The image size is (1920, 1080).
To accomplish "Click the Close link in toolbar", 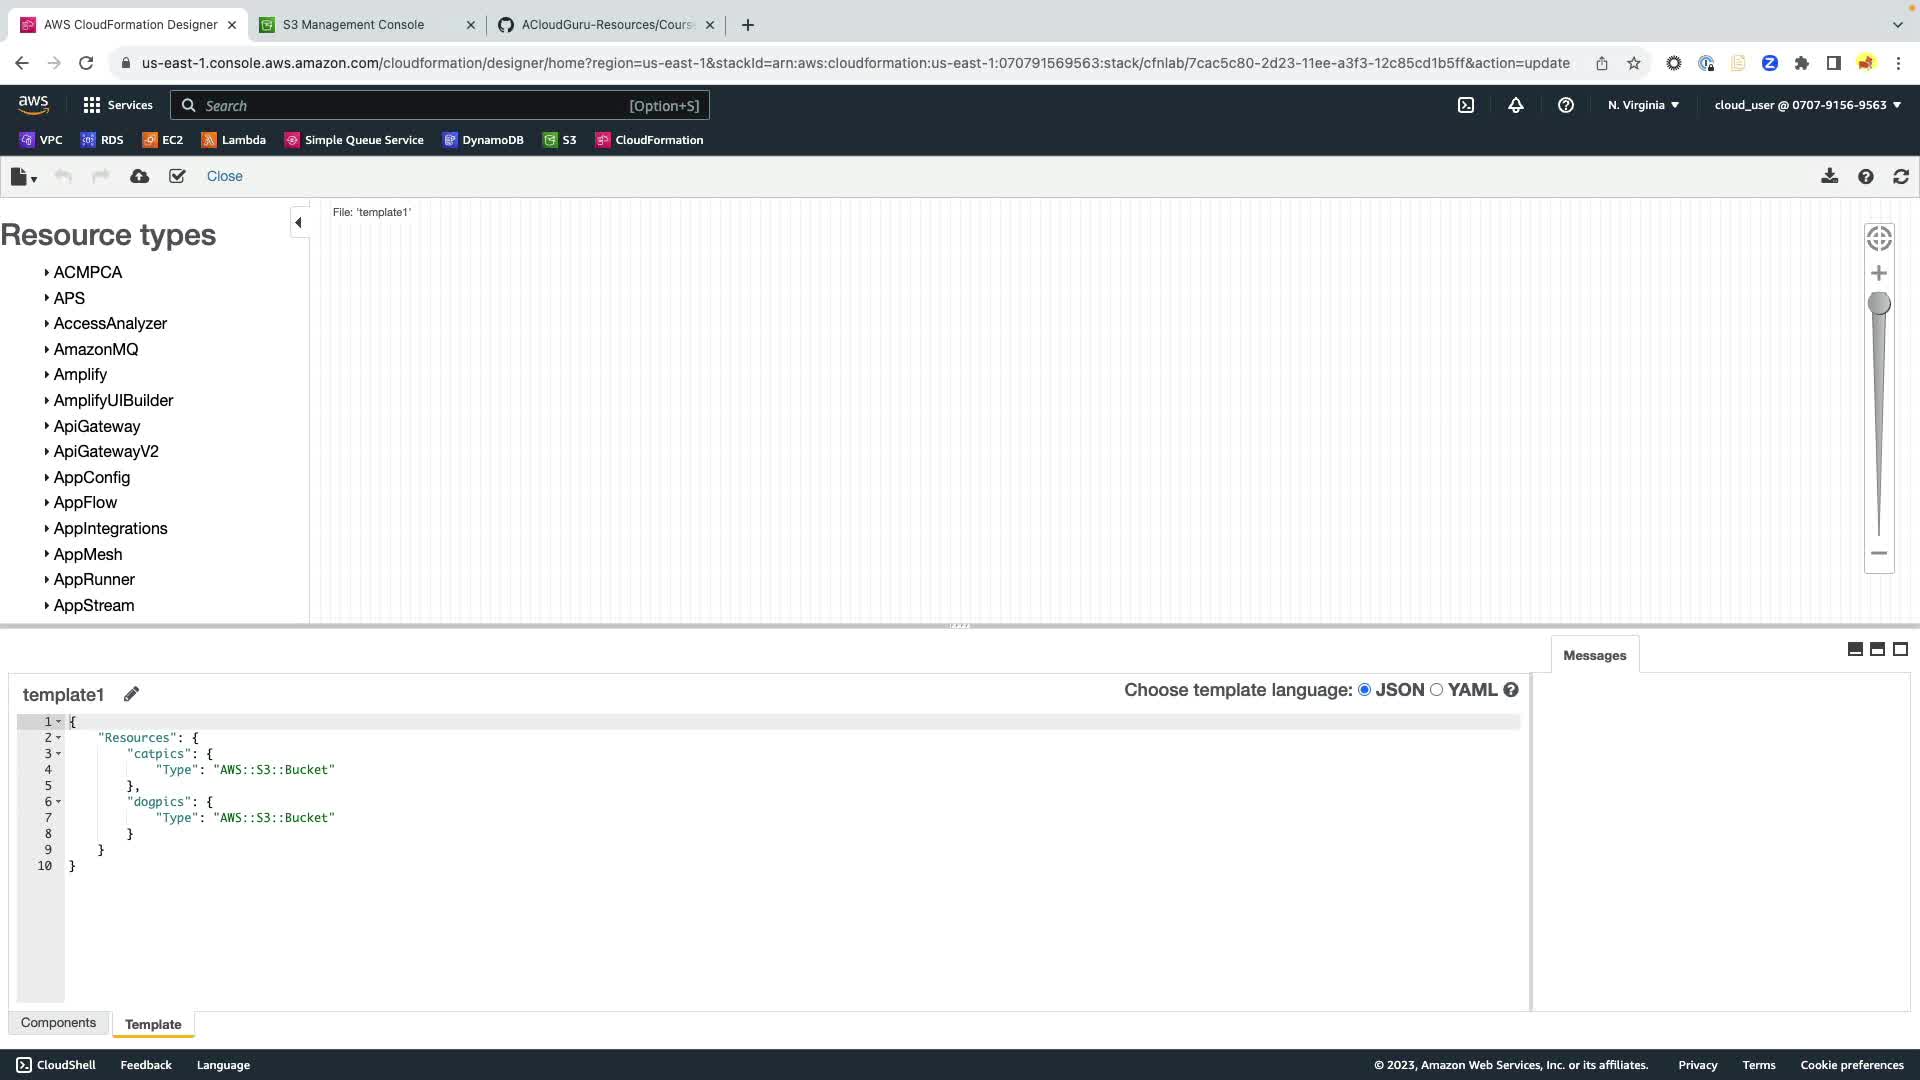I will coord(224,176).
